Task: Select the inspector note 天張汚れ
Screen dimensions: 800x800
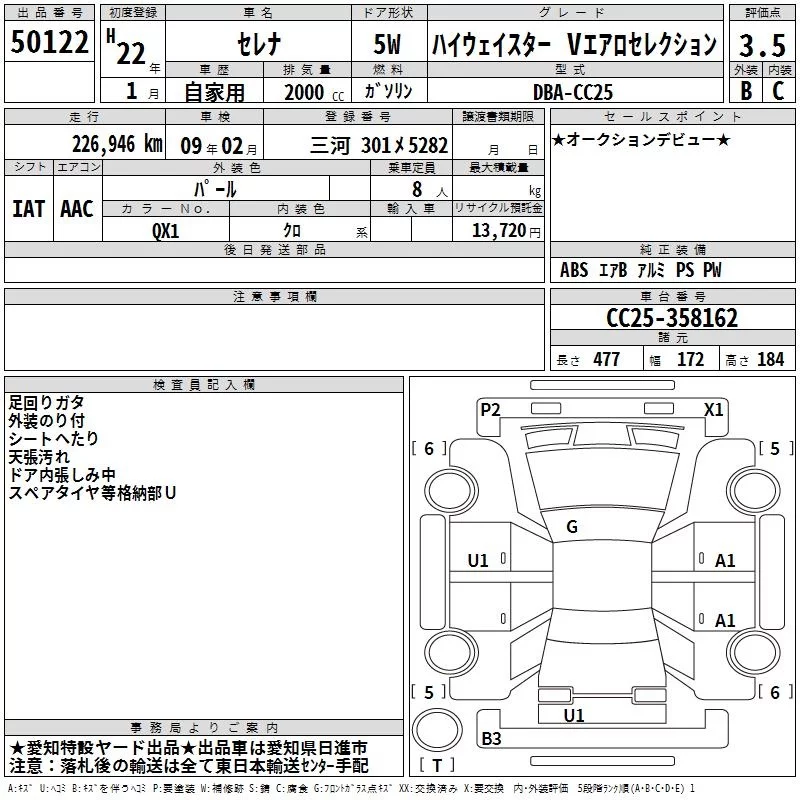Action: coord(39,457)
